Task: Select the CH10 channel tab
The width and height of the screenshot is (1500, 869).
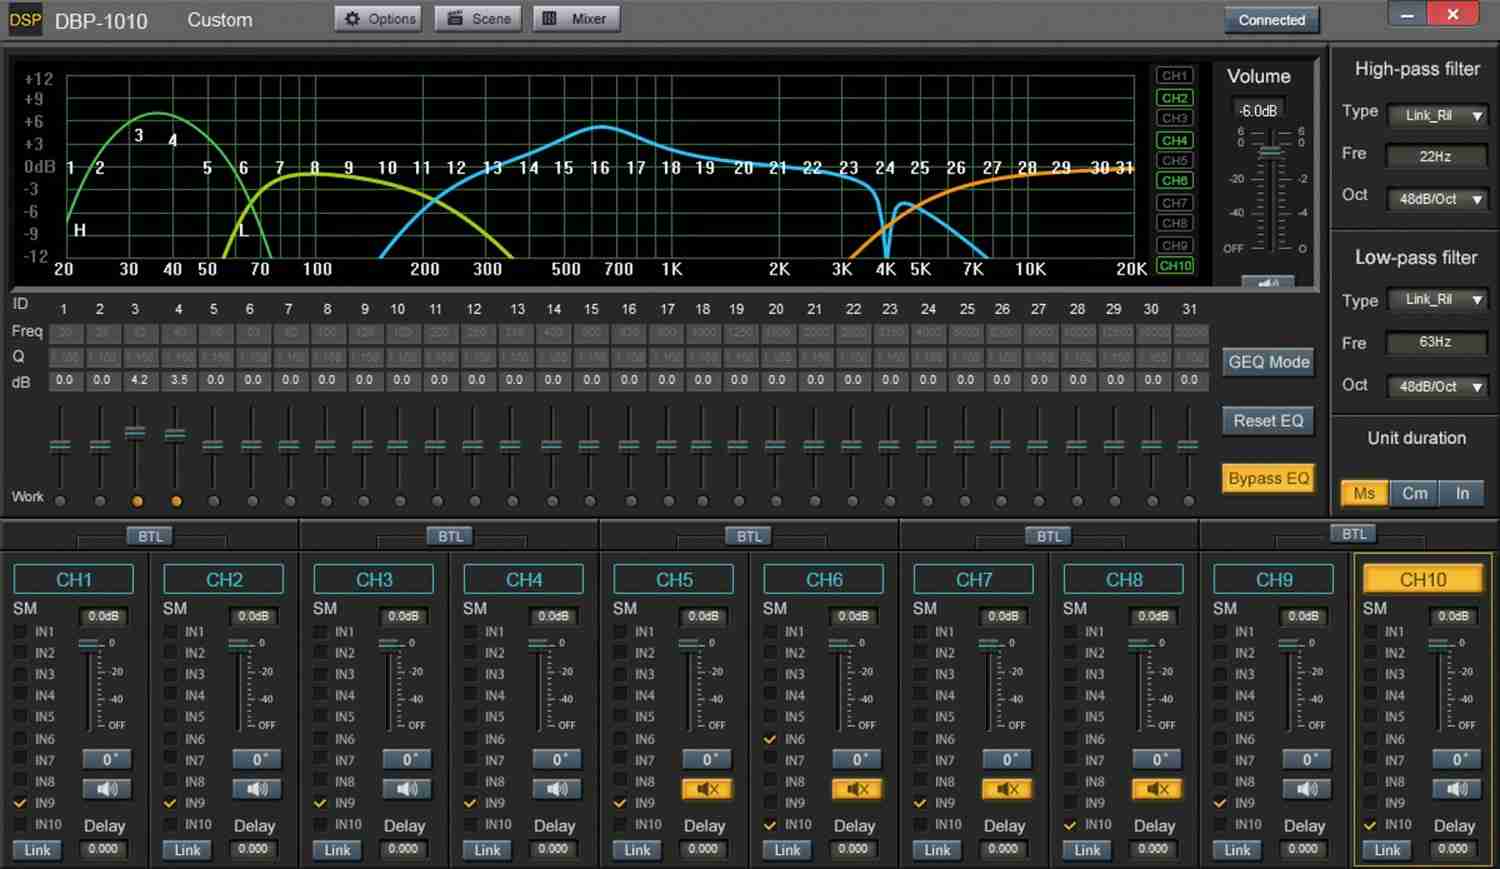Action: (x=1423, y=579)
